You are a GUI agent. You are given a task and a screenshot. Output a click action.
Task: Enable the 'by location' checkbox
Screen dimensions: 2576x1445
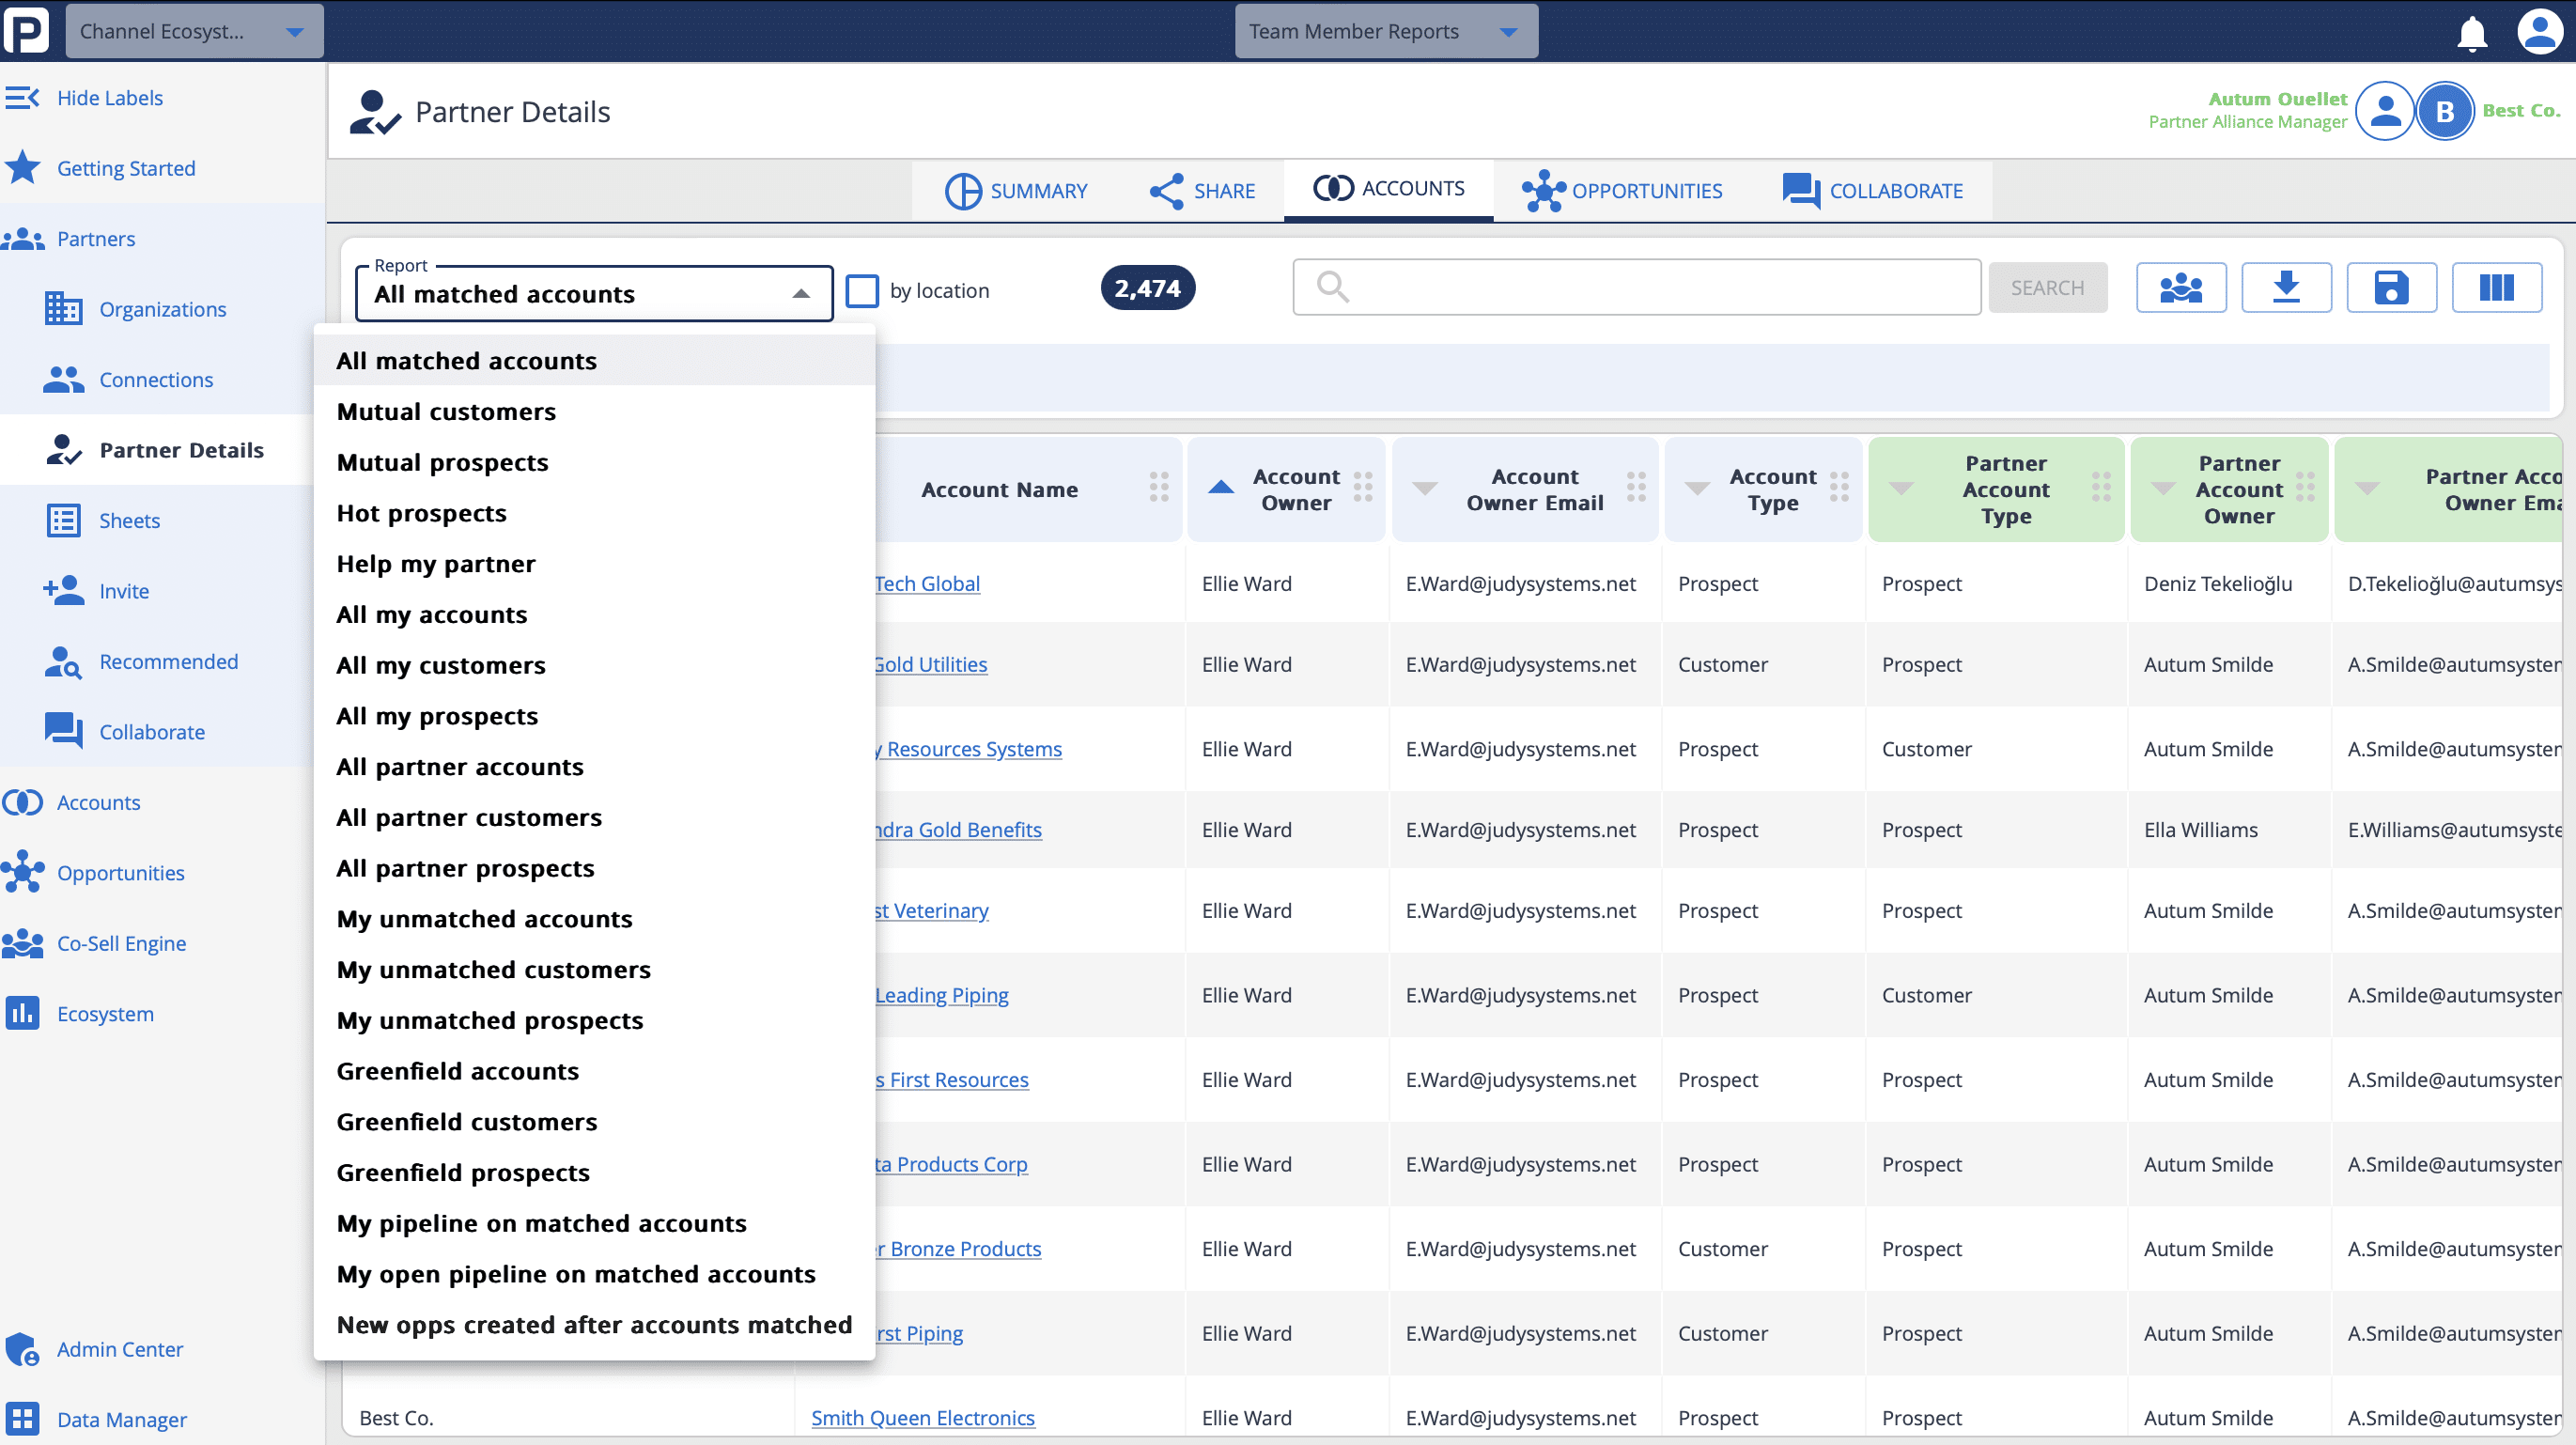click(862, 290)
